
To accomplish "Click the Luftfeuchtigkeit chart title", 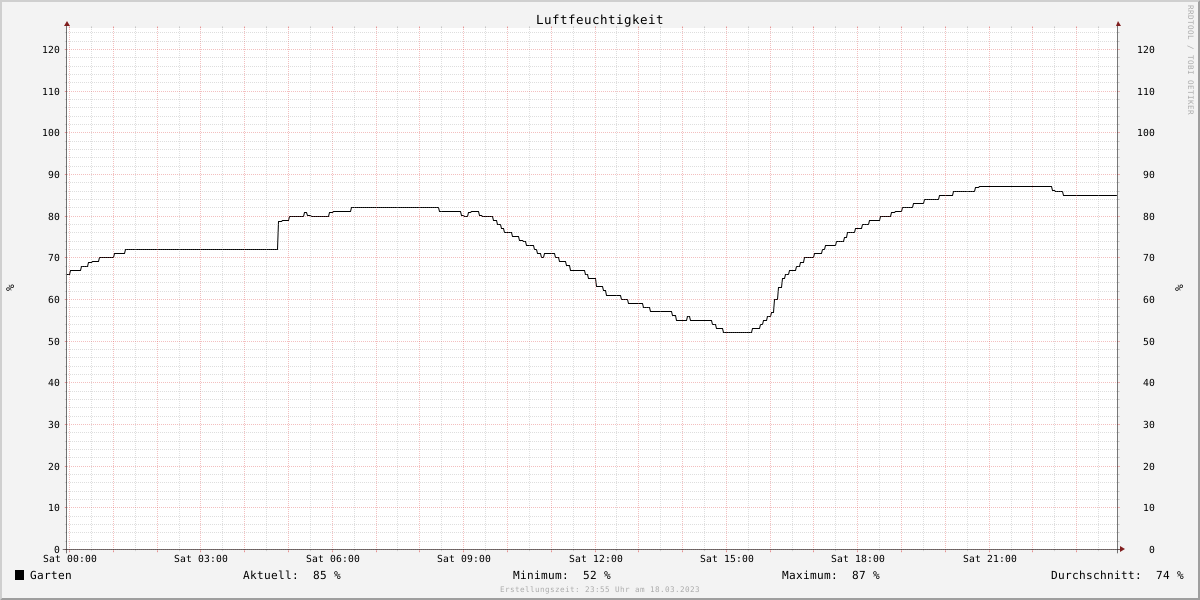I will click(x=599, y=20).
